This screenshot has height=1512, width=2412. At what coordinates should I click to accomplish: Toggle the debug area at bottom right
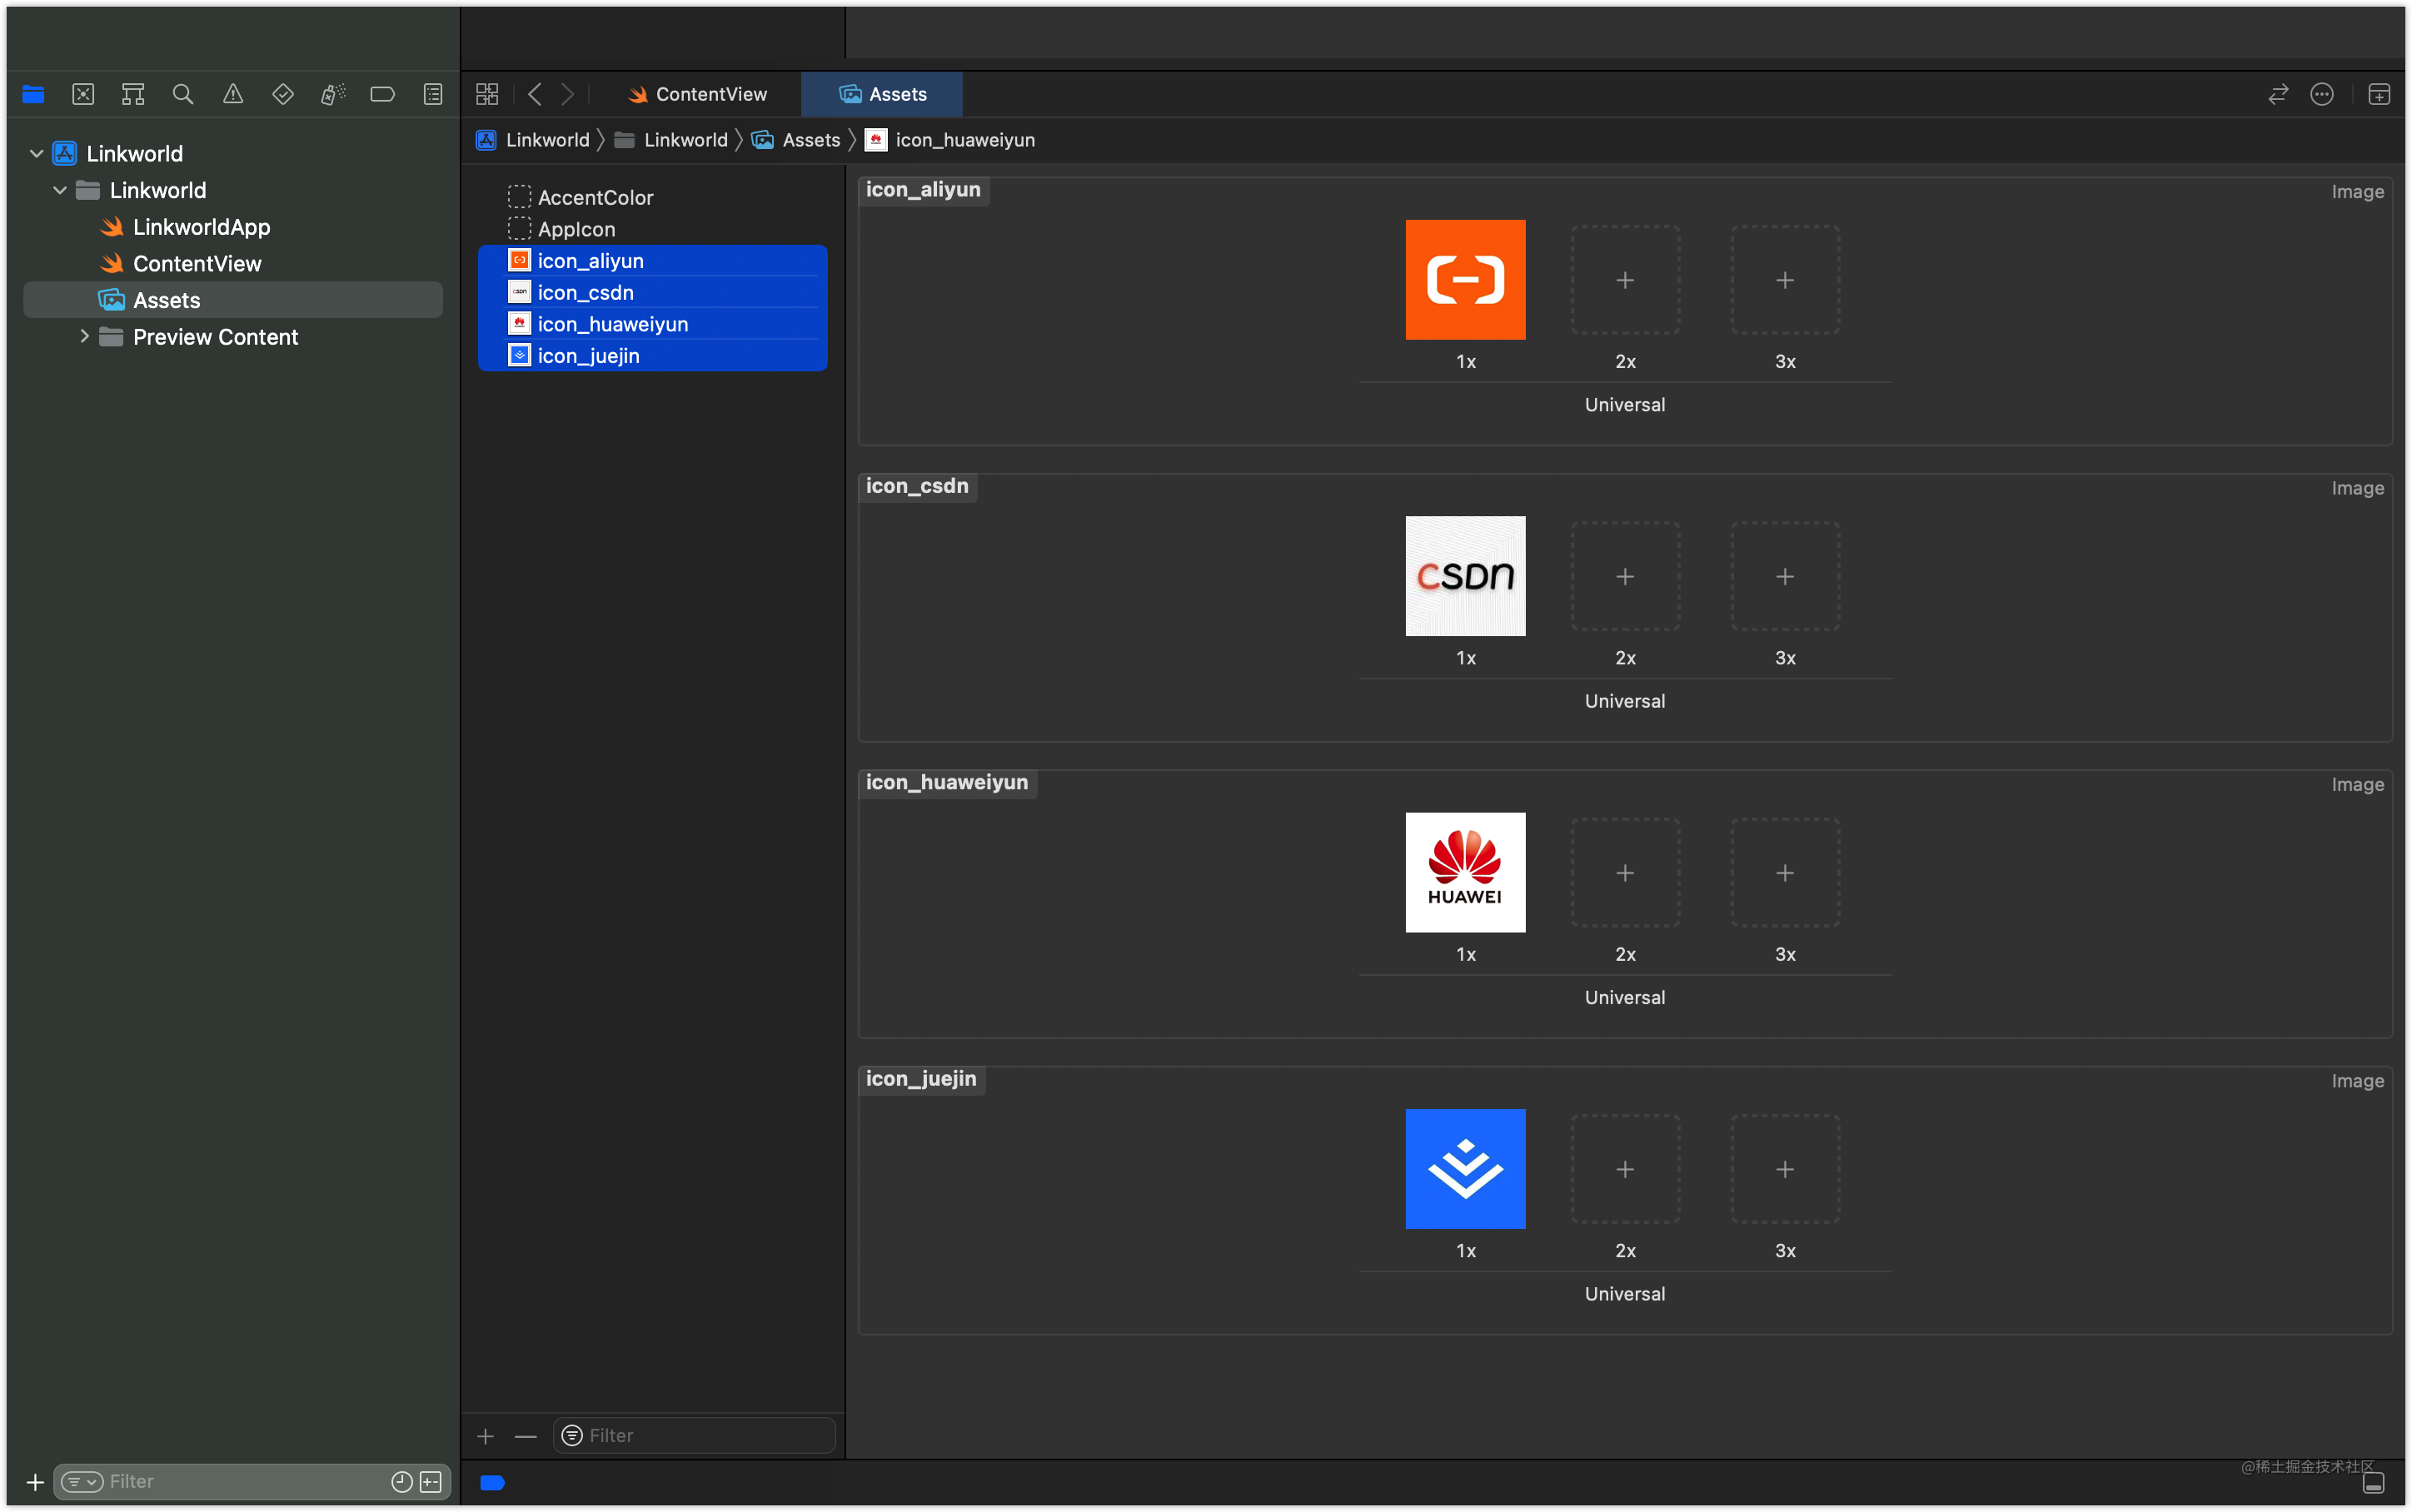[2374, 1483]
